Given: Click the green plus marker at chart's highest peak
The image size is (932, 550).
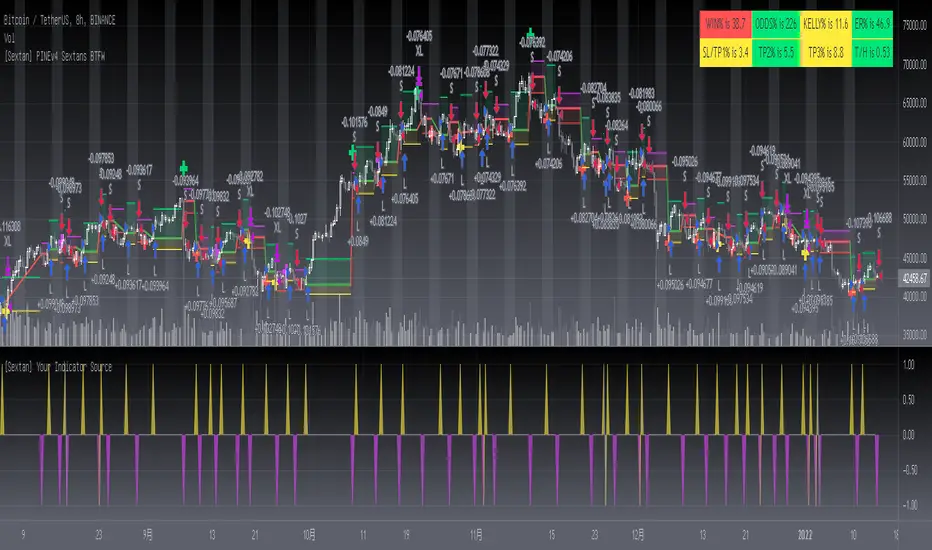Looking at the screenshot, I should 530,32.
